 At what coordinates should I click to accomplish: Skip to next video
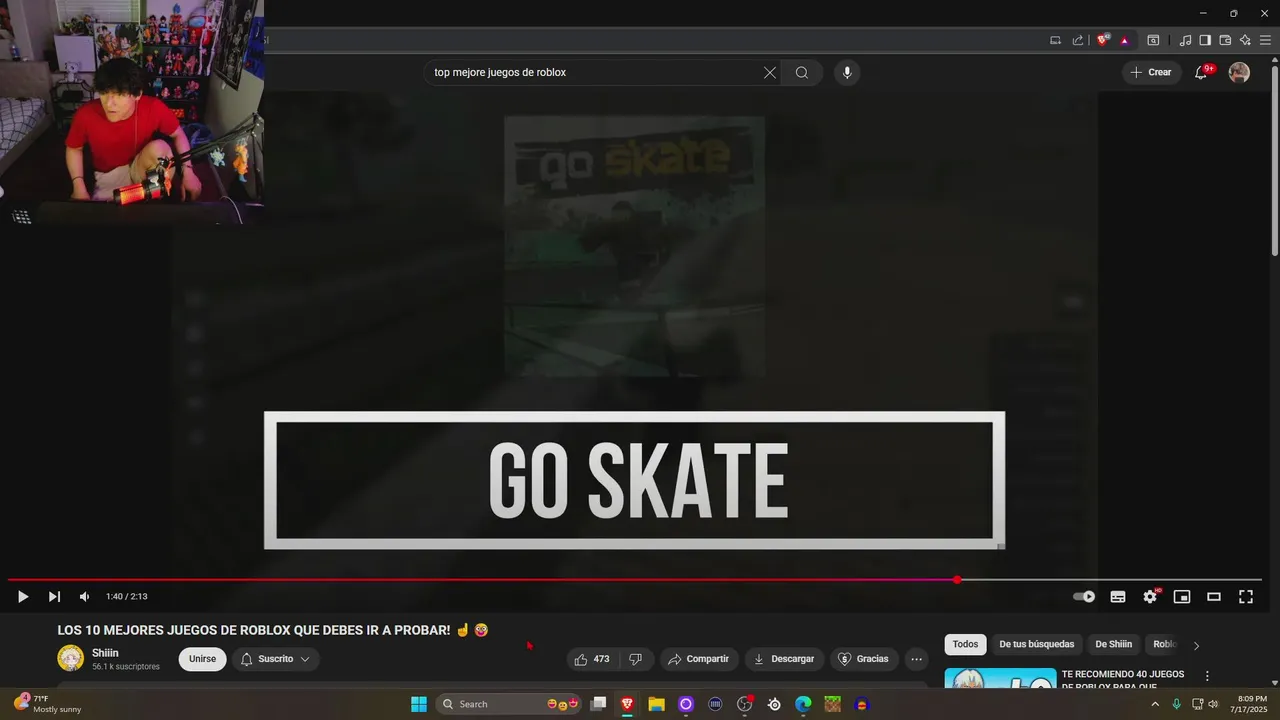click(x=54, y=597)
